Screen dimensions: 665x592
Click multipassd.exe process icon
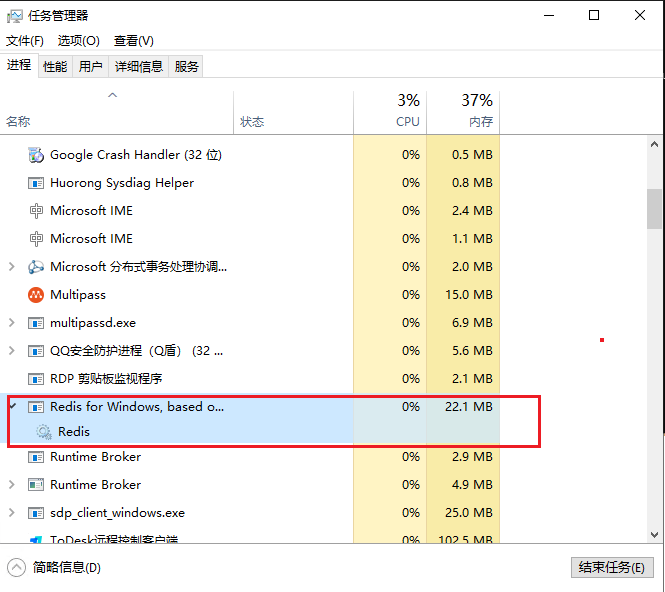[x=36, y=323]
